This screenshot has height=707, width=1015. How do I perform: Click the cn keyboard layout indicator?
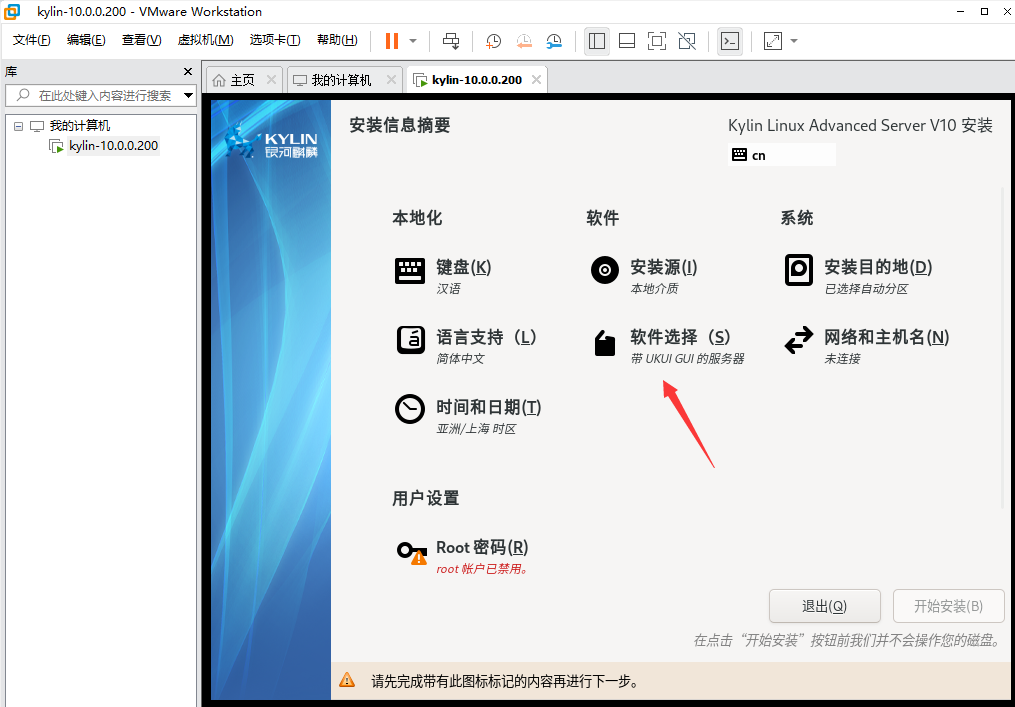point(781,155)
